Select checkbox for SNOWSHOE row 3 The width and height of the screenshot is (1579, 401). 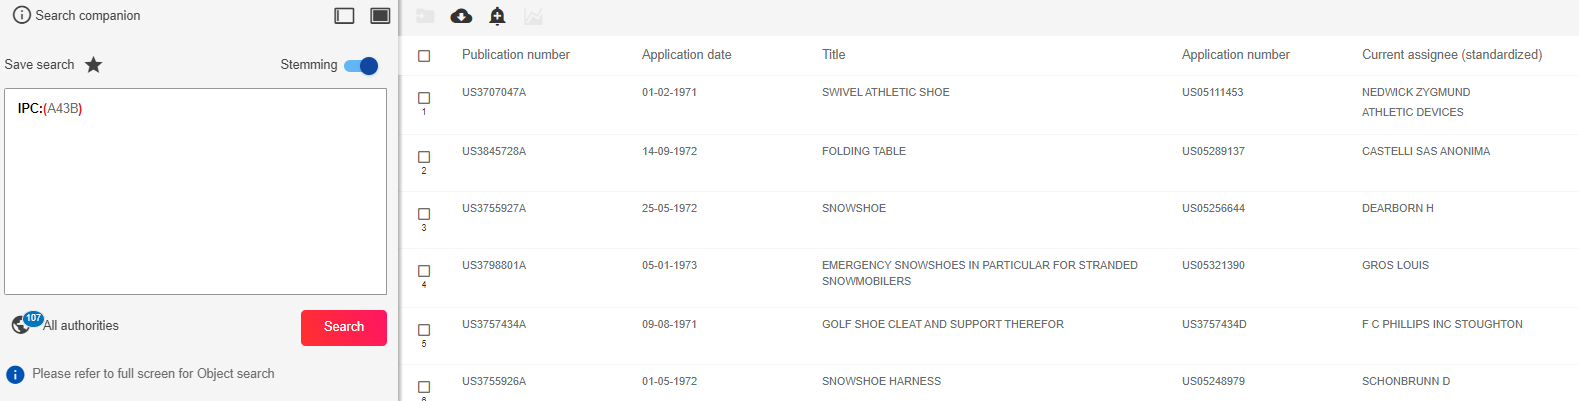(x=424, y=214)
